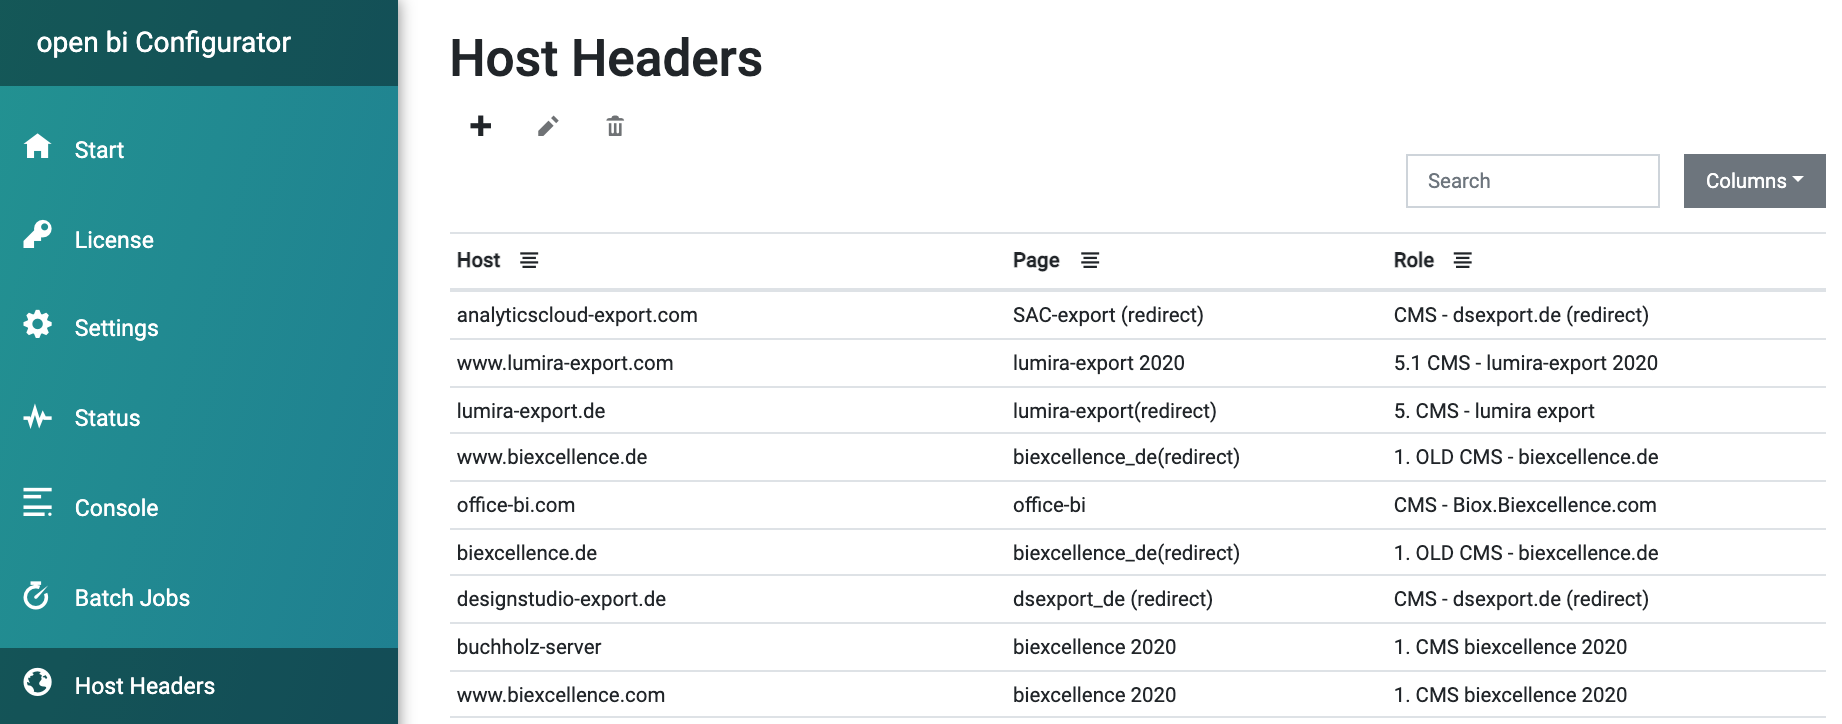Select the lumira-export.de host
The image size is (1842, 724).
coord(531,411)
